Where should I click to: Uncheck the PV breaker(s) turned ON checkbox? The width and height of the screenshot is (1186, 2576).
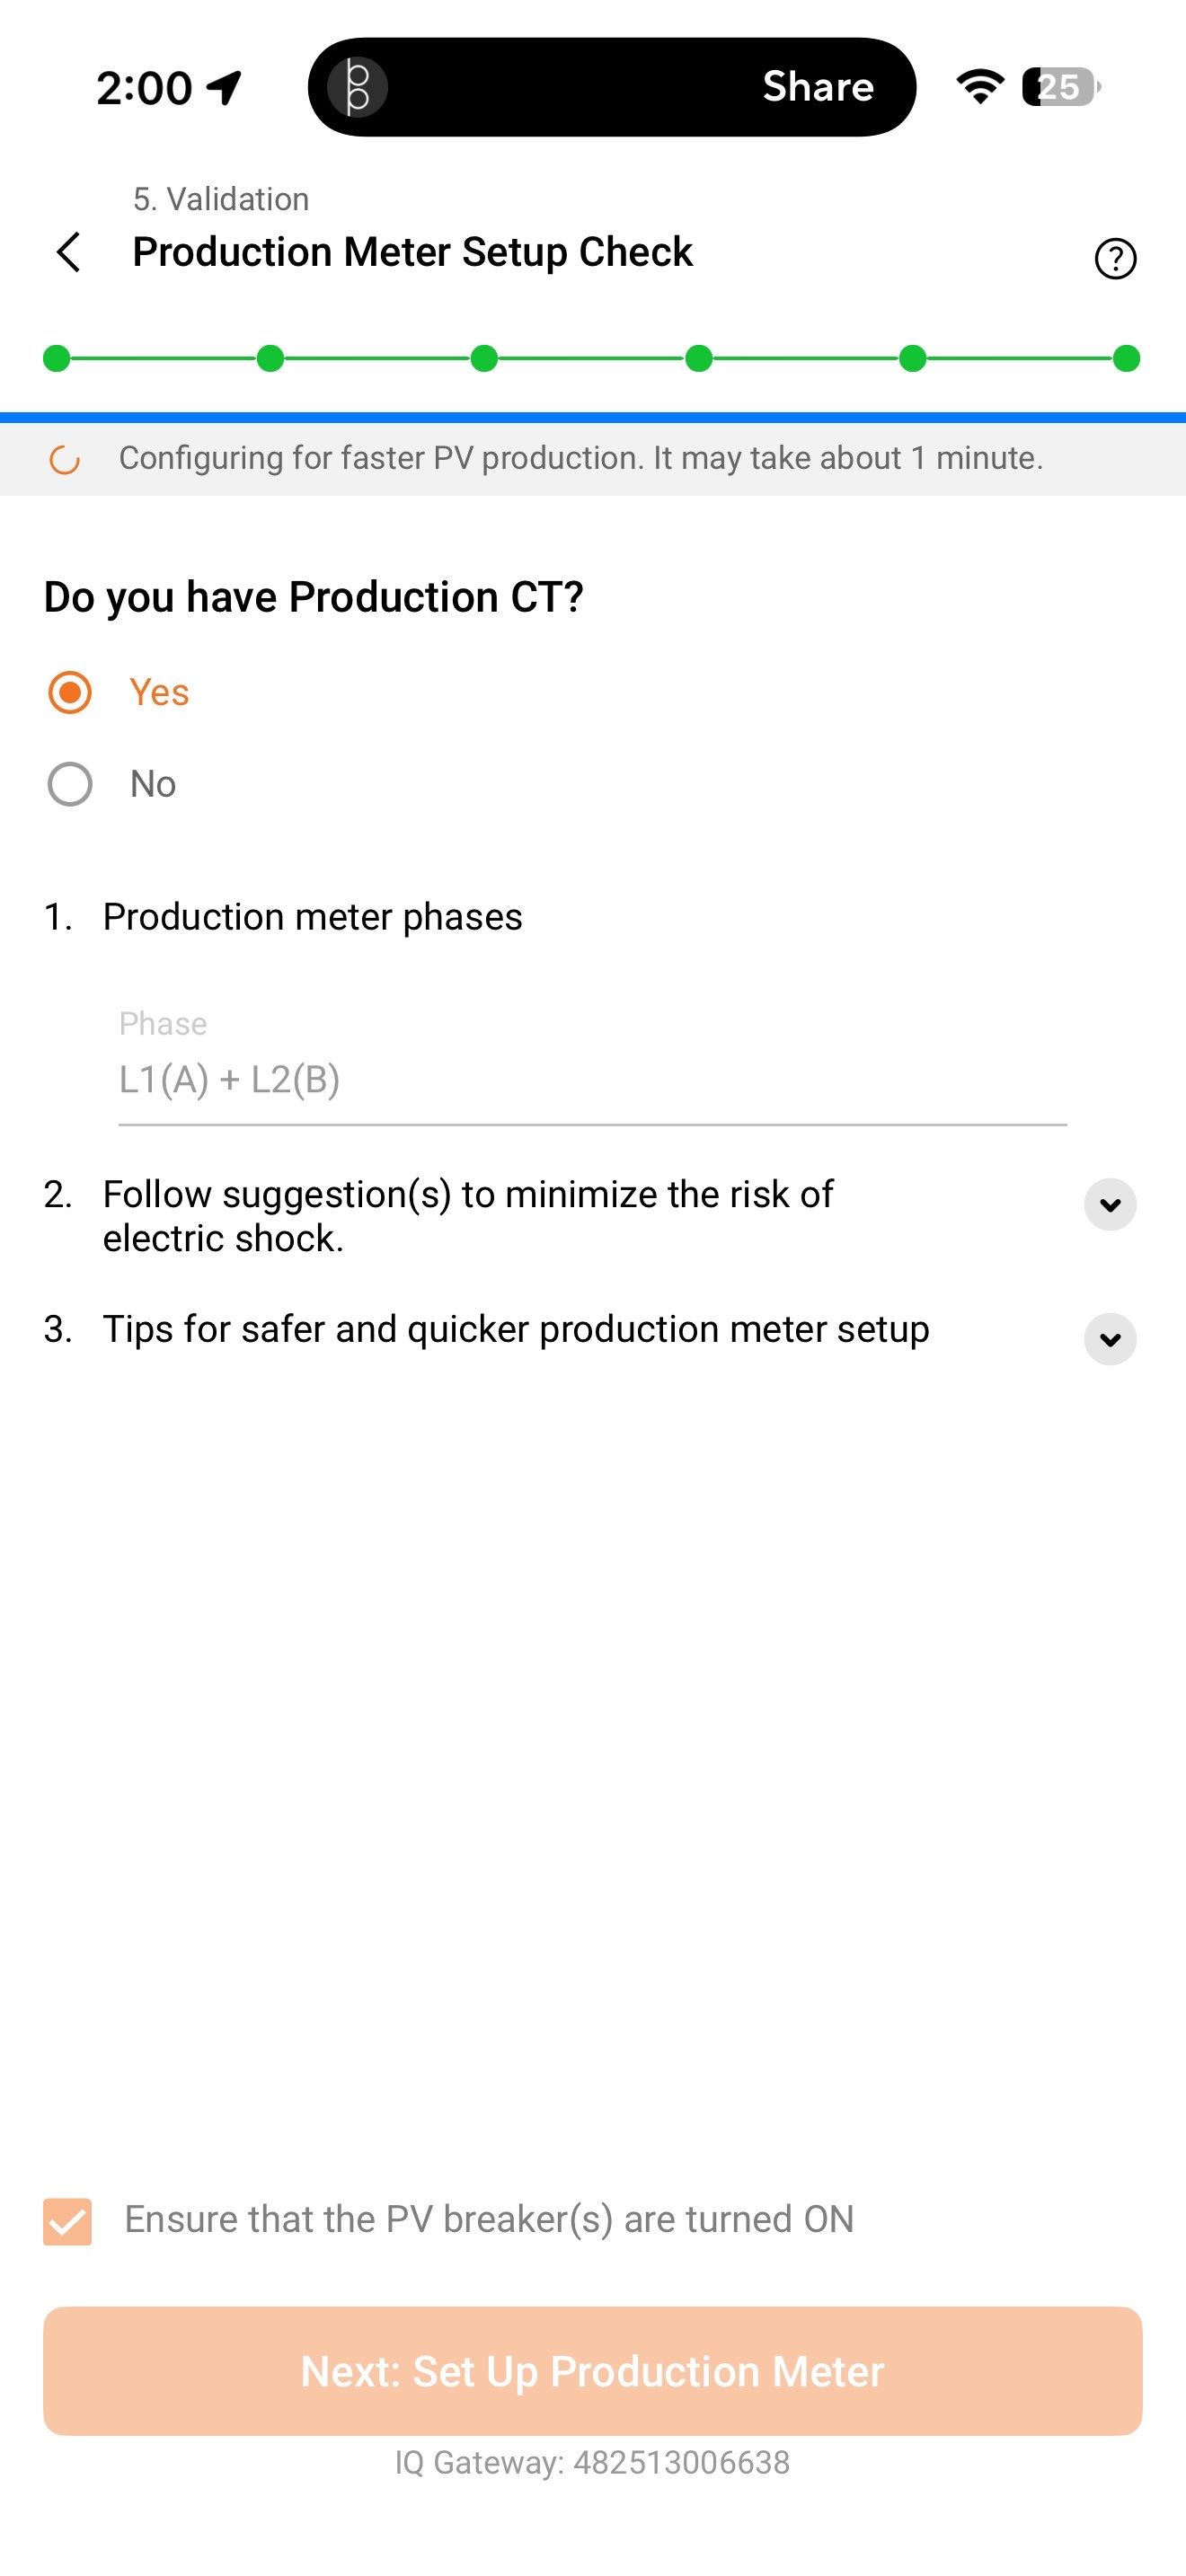tap(68, 2221)
